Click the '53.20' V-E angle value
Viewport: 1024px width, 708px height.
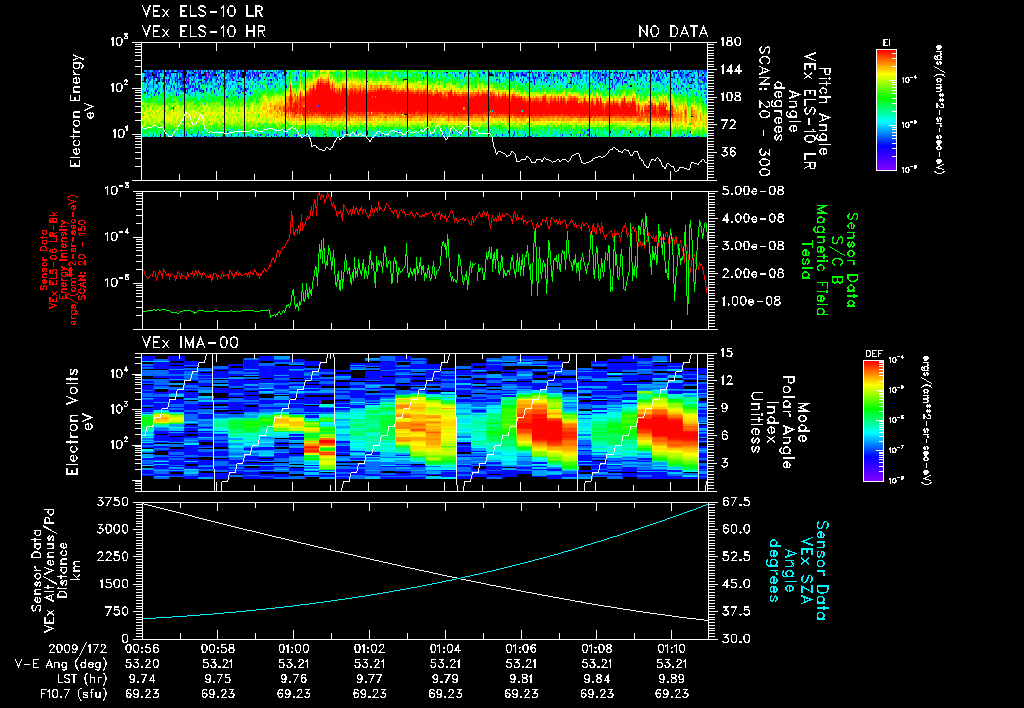click(142, 664)
